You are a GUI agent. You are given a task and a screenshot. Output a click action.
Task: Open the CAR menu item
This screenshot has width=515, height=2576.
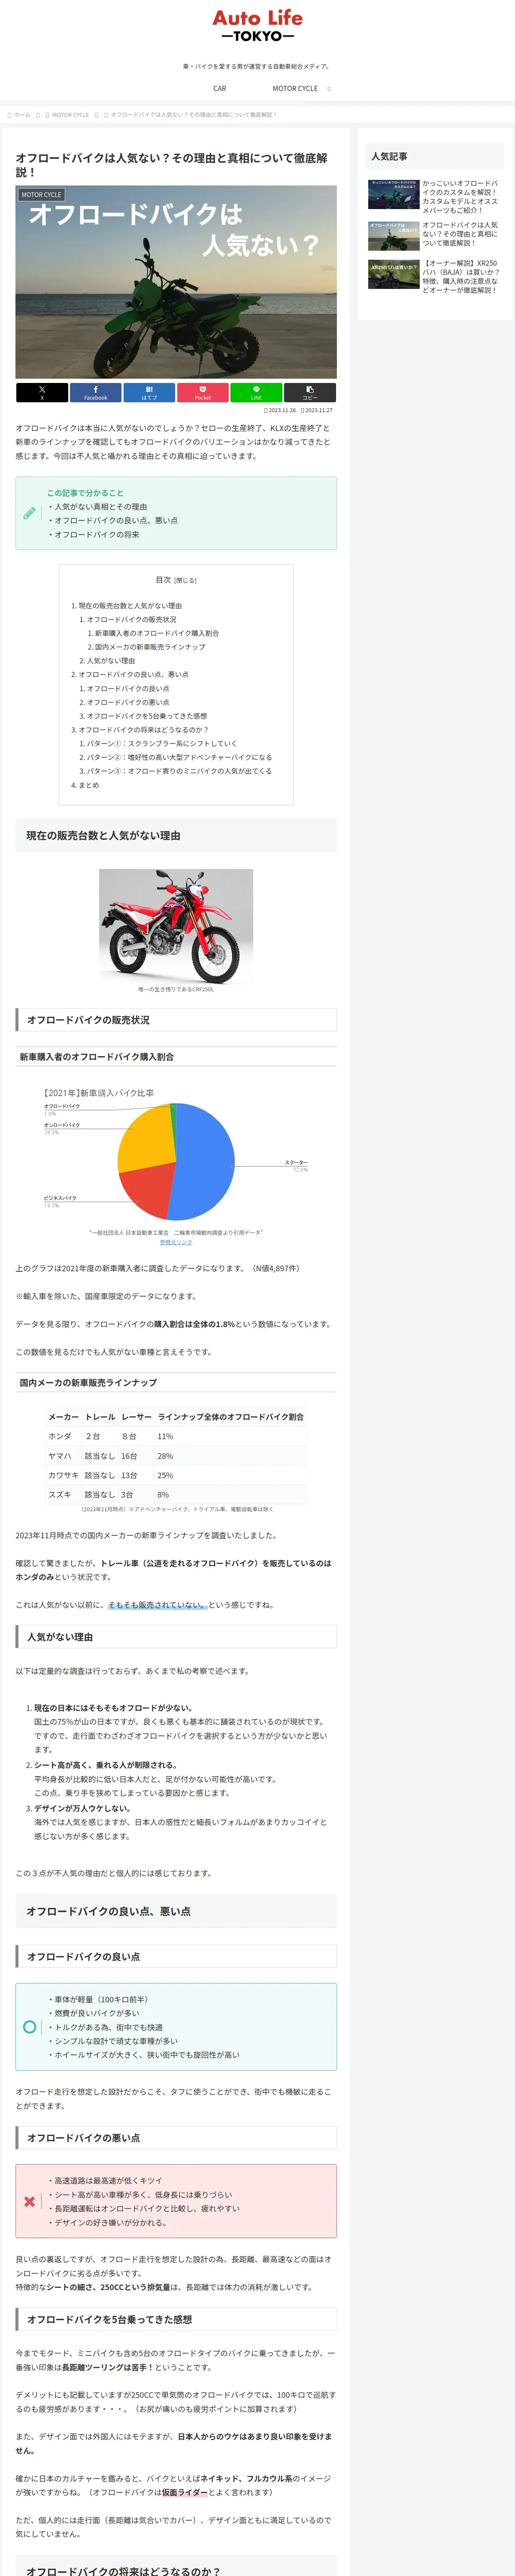219,88
